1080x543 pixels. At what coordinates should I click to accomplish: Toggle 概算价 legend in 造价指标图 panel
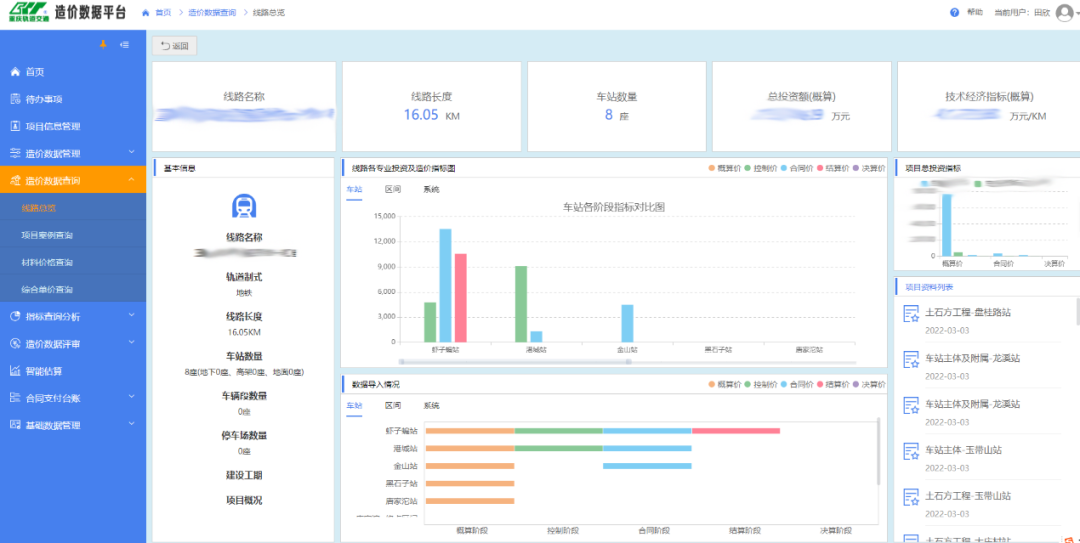coord(723,167)
